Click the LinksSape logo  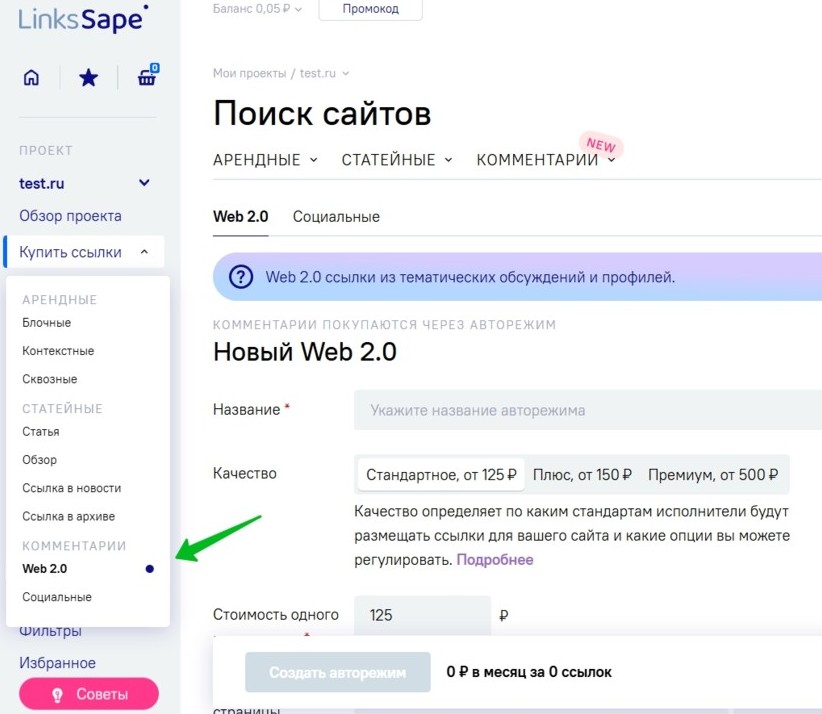point(83,19)
